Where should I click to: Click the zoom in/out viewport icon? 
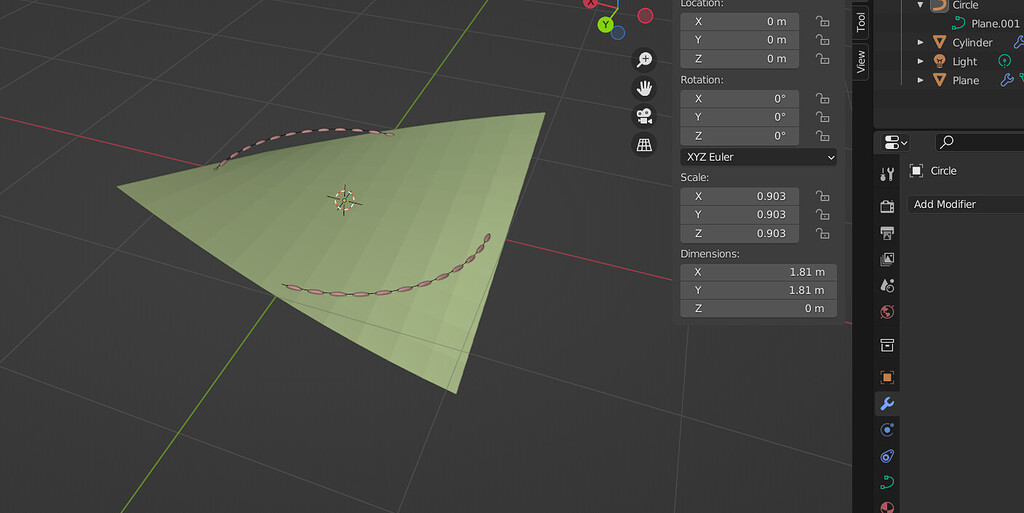coord(645,59)
